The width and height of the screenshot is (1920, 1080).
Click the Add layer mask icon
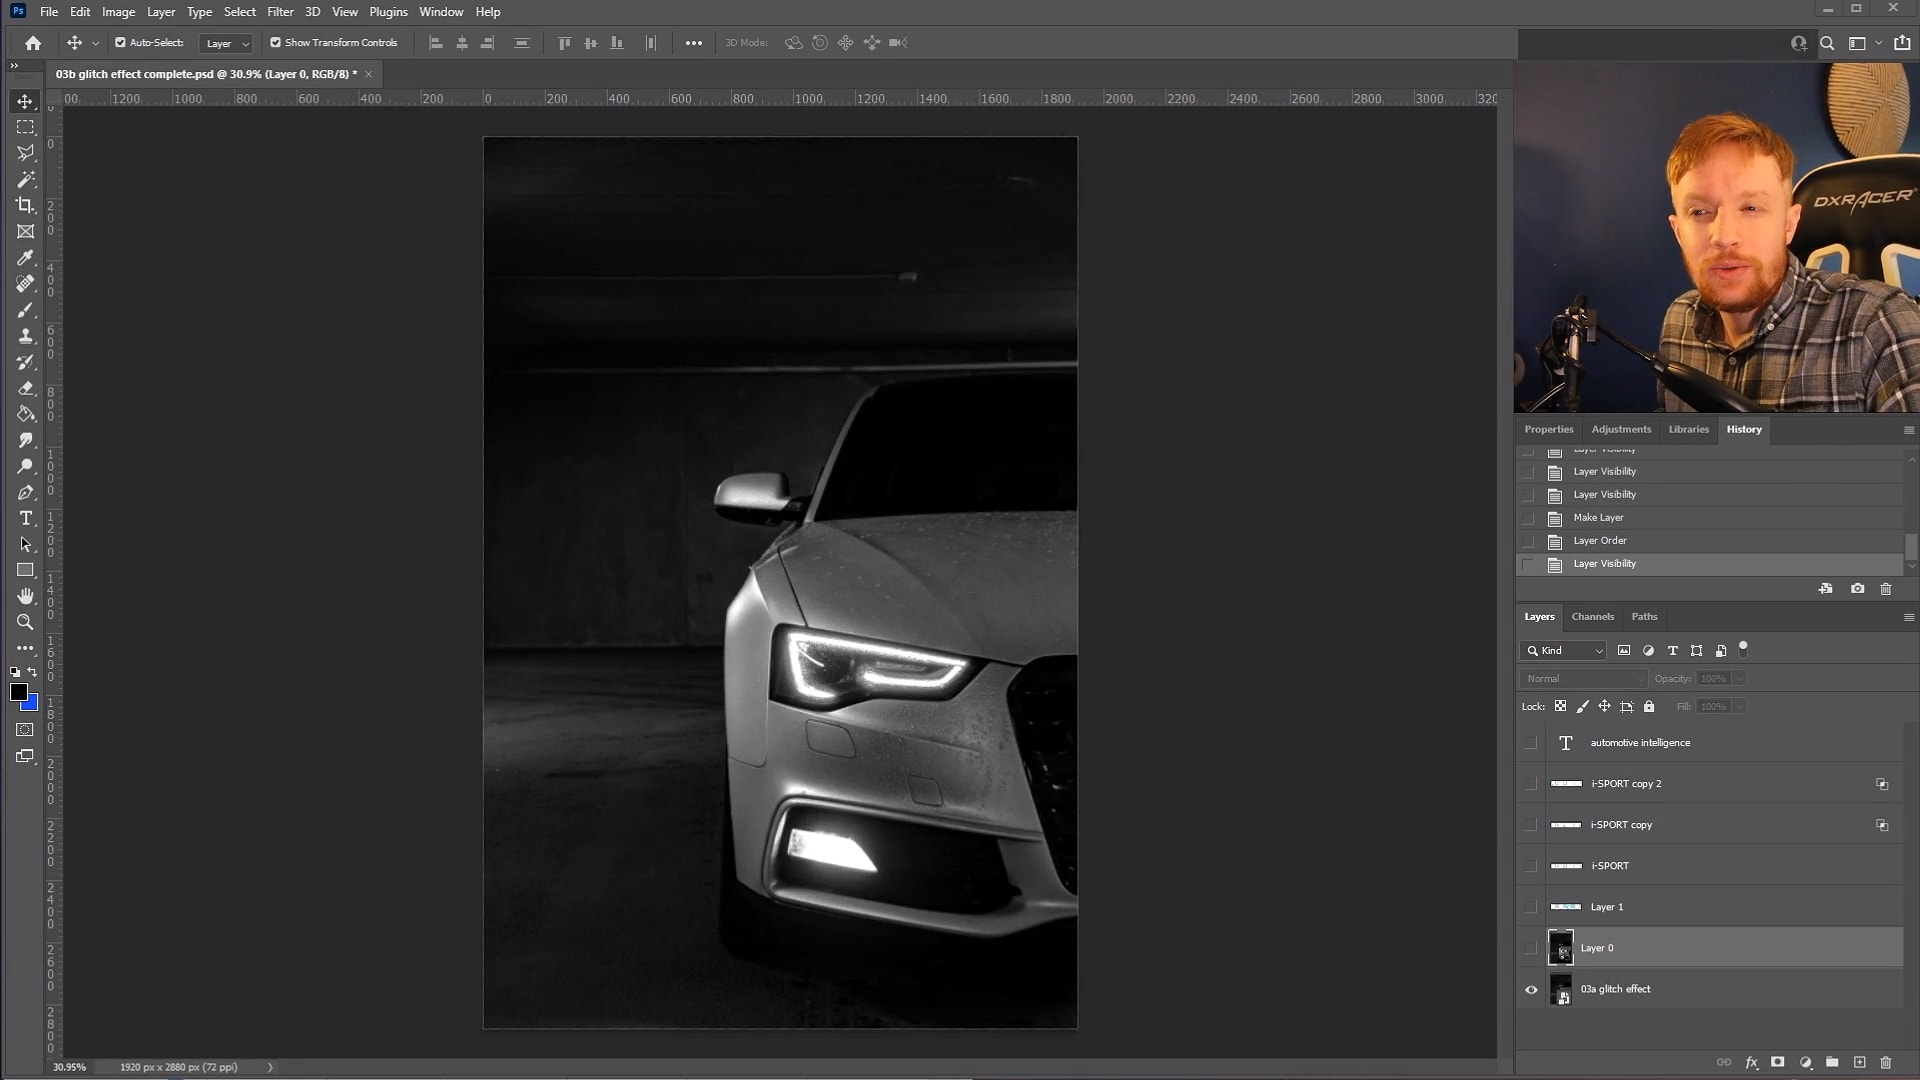pos(1777,1062)
